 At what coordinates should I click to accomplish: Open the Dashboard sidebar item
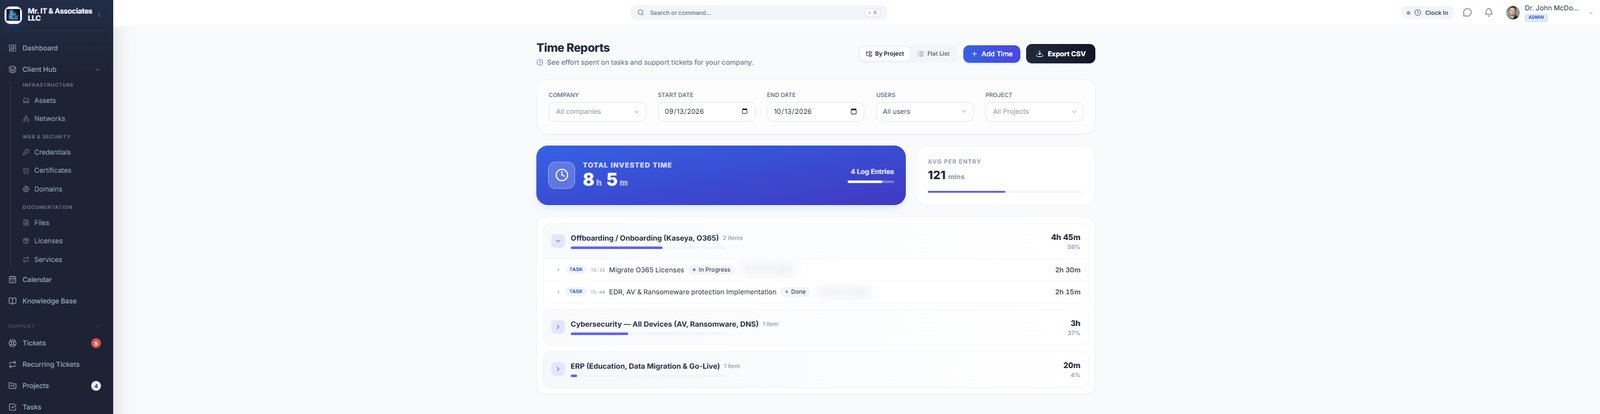click(x=56, y=48)
